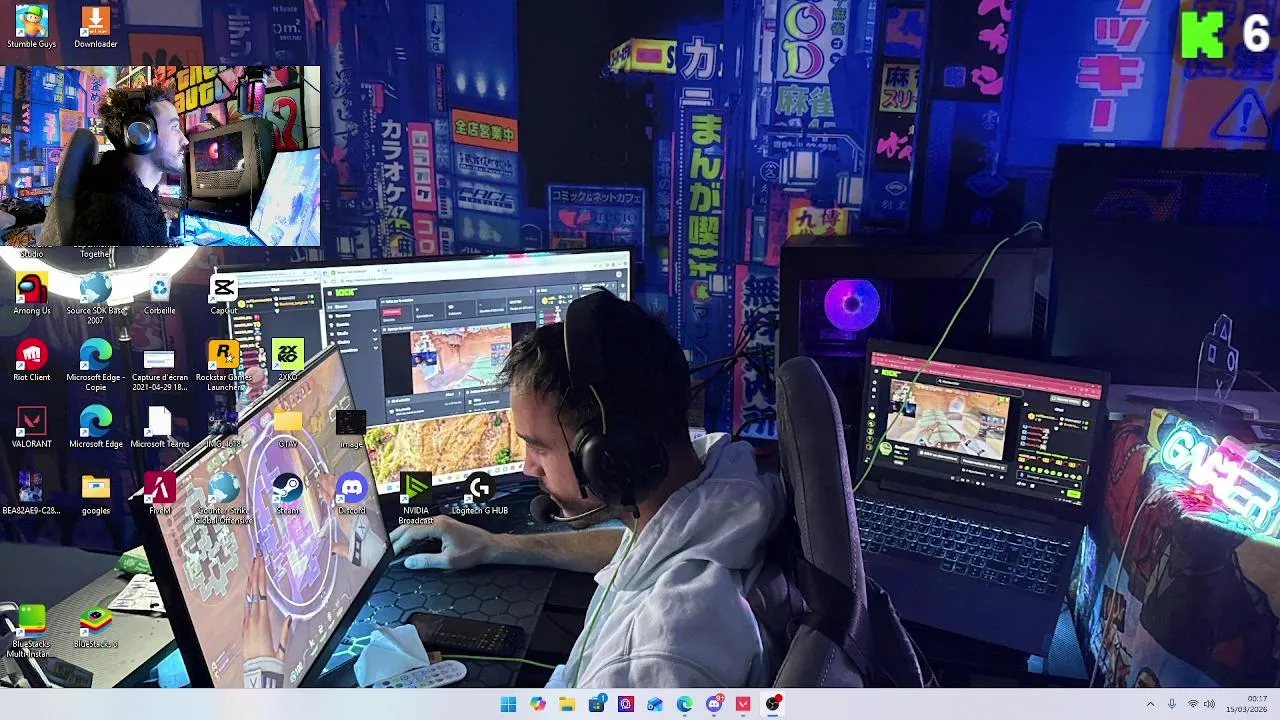Select the BEA82AE9-C28 image file
Image resolution: width=1280 pixels, height=720 pixels.
[x=32, y=494]
